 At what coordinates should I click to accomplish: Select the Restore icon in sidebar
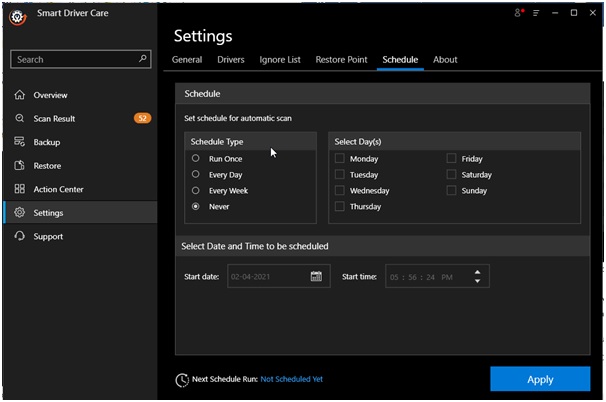[x=20, y=166]
